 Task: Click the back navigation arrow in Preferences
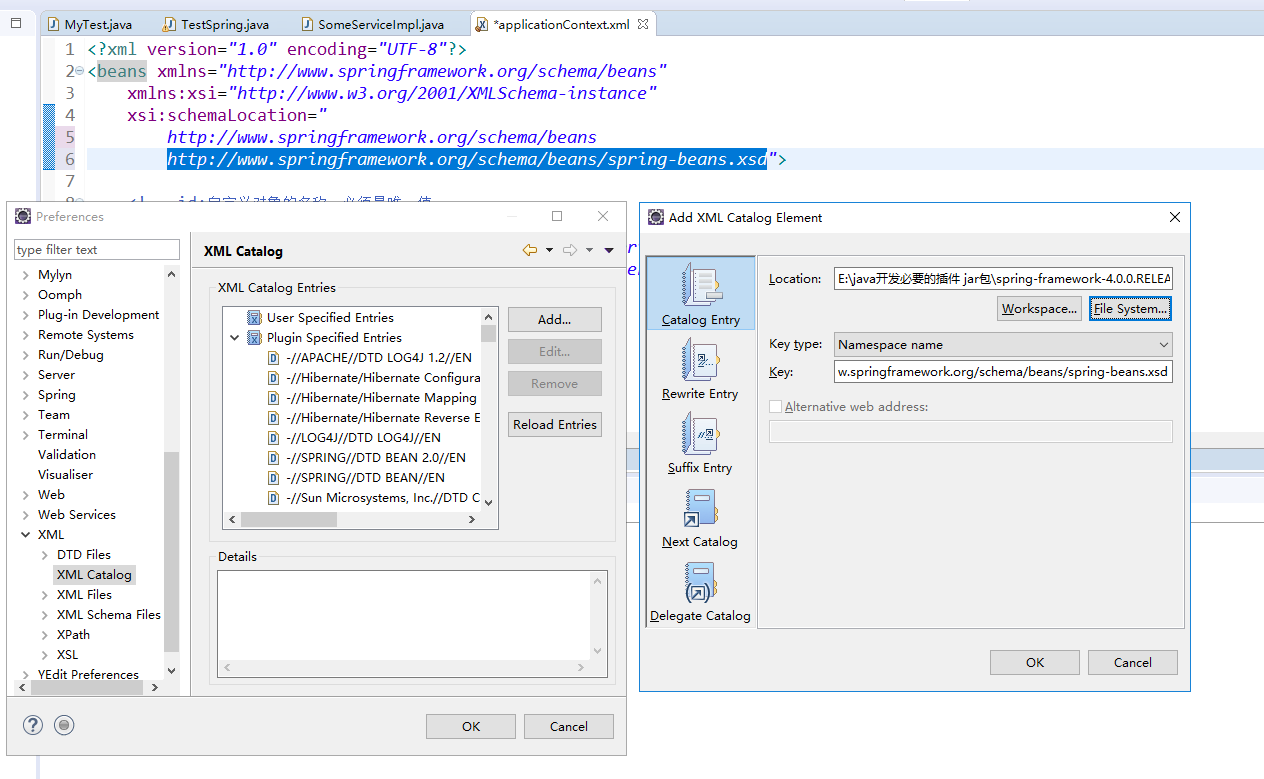(x=530, y=250)
